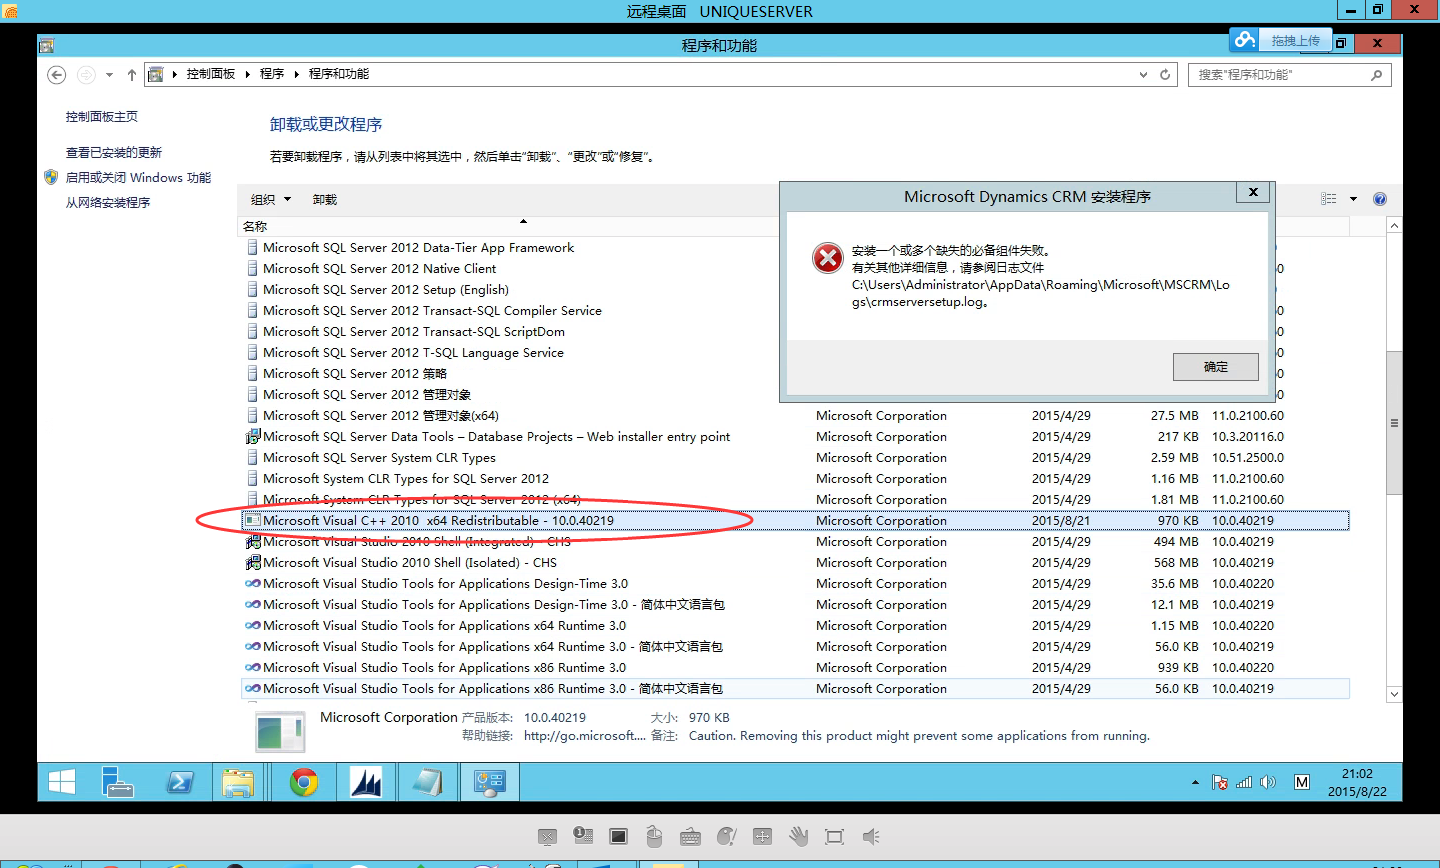
Task: Select Microsoft SQL Server 2012 Native Client
Action: click(x=379, y=269)
